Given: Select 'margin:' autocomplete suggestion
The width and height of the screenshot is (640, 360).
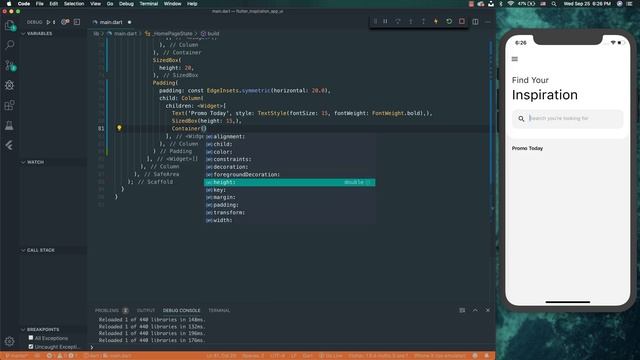Looking at the screenshot, I should tap(289, 197).
